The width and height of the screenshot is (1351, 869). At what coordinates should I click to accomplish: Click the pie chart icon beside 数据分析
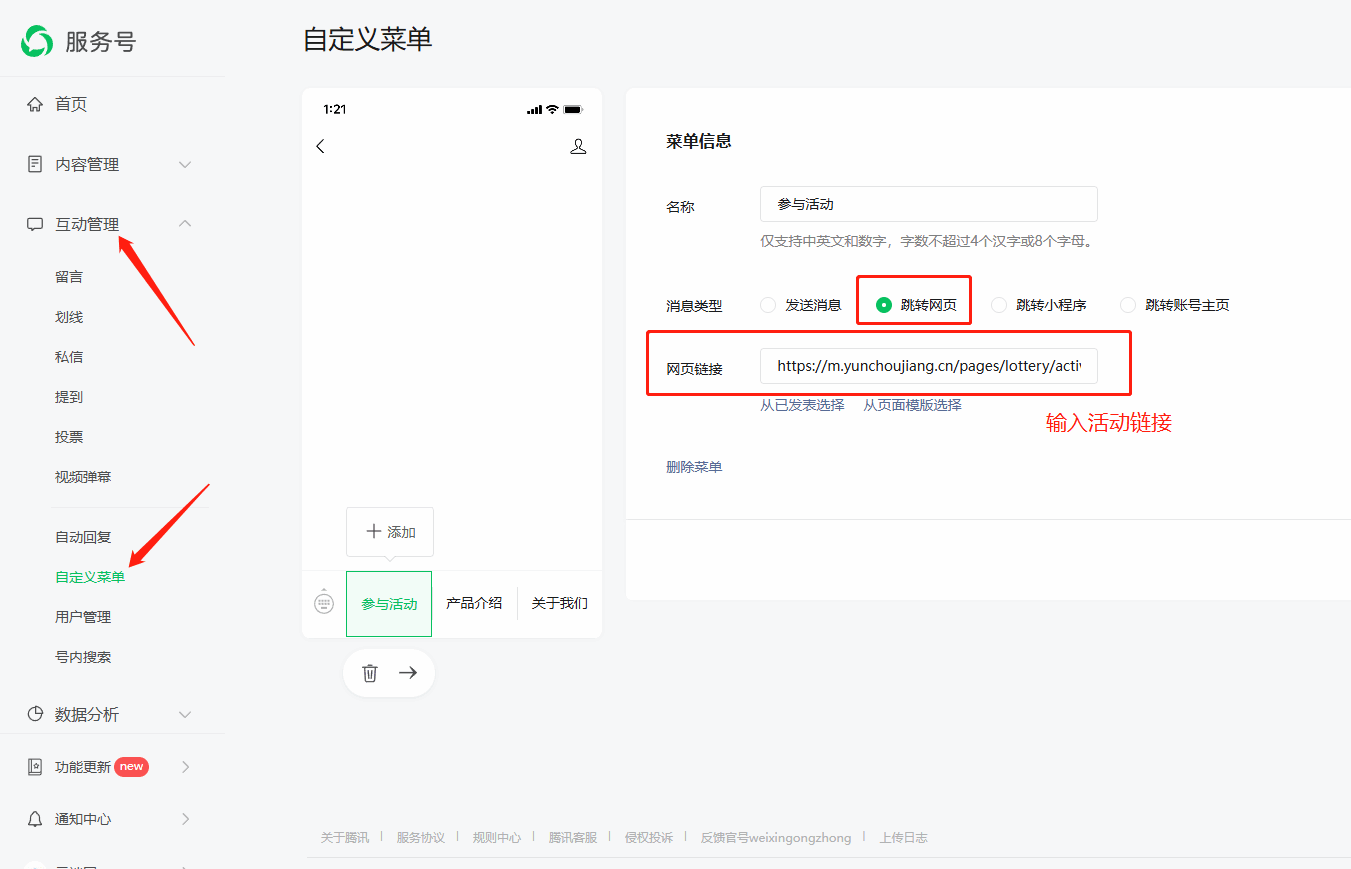coord(35,714)
